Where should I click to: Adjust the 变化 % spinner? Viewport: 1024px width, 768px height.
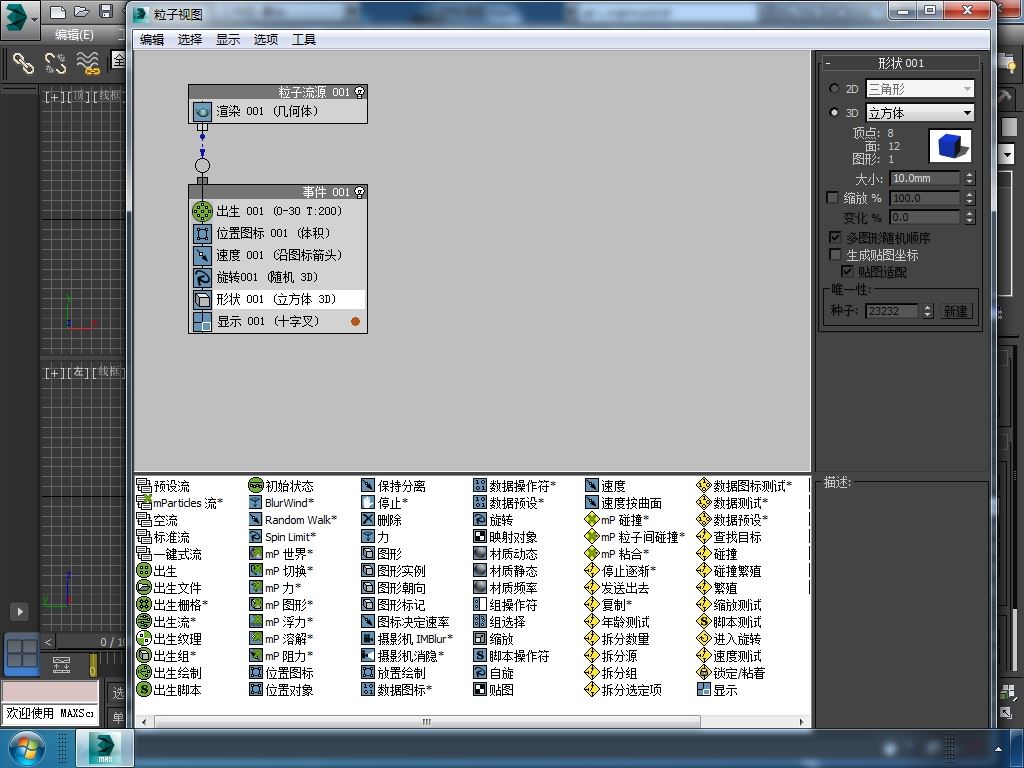970,217
